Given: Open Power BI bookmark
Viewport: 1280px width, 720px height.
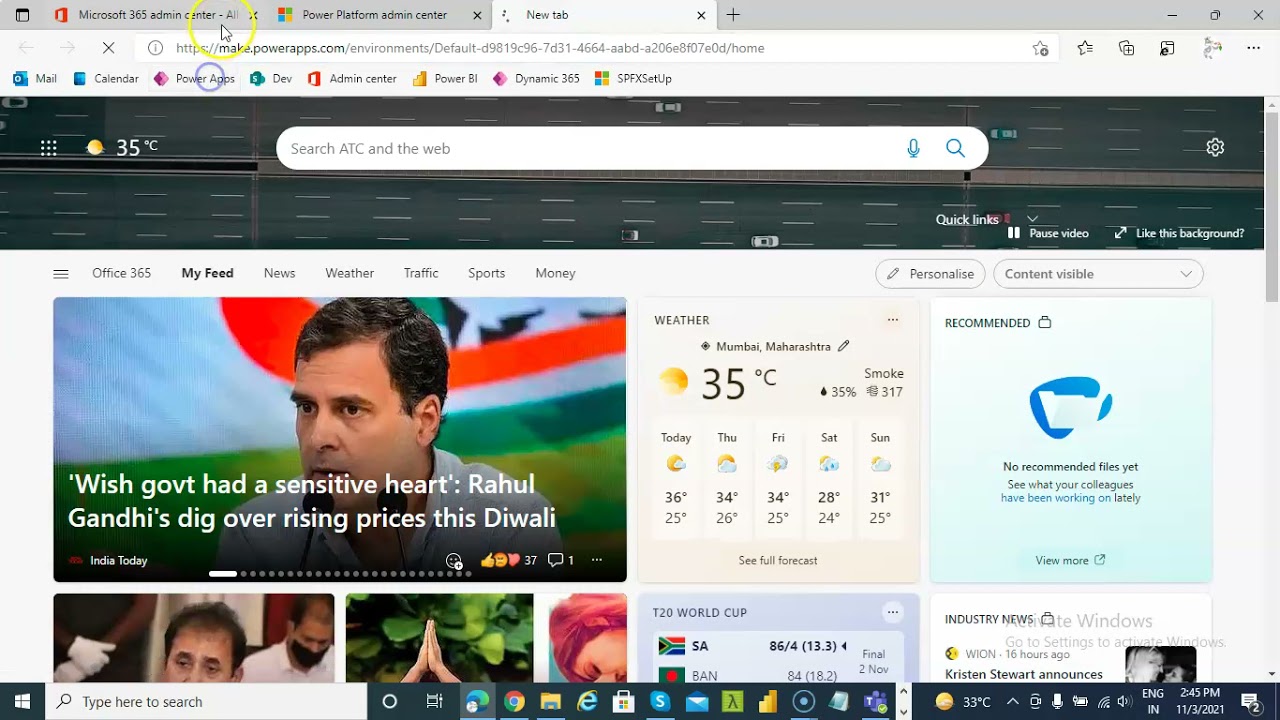Looking at the screenshot, I should tap(445, 78).
